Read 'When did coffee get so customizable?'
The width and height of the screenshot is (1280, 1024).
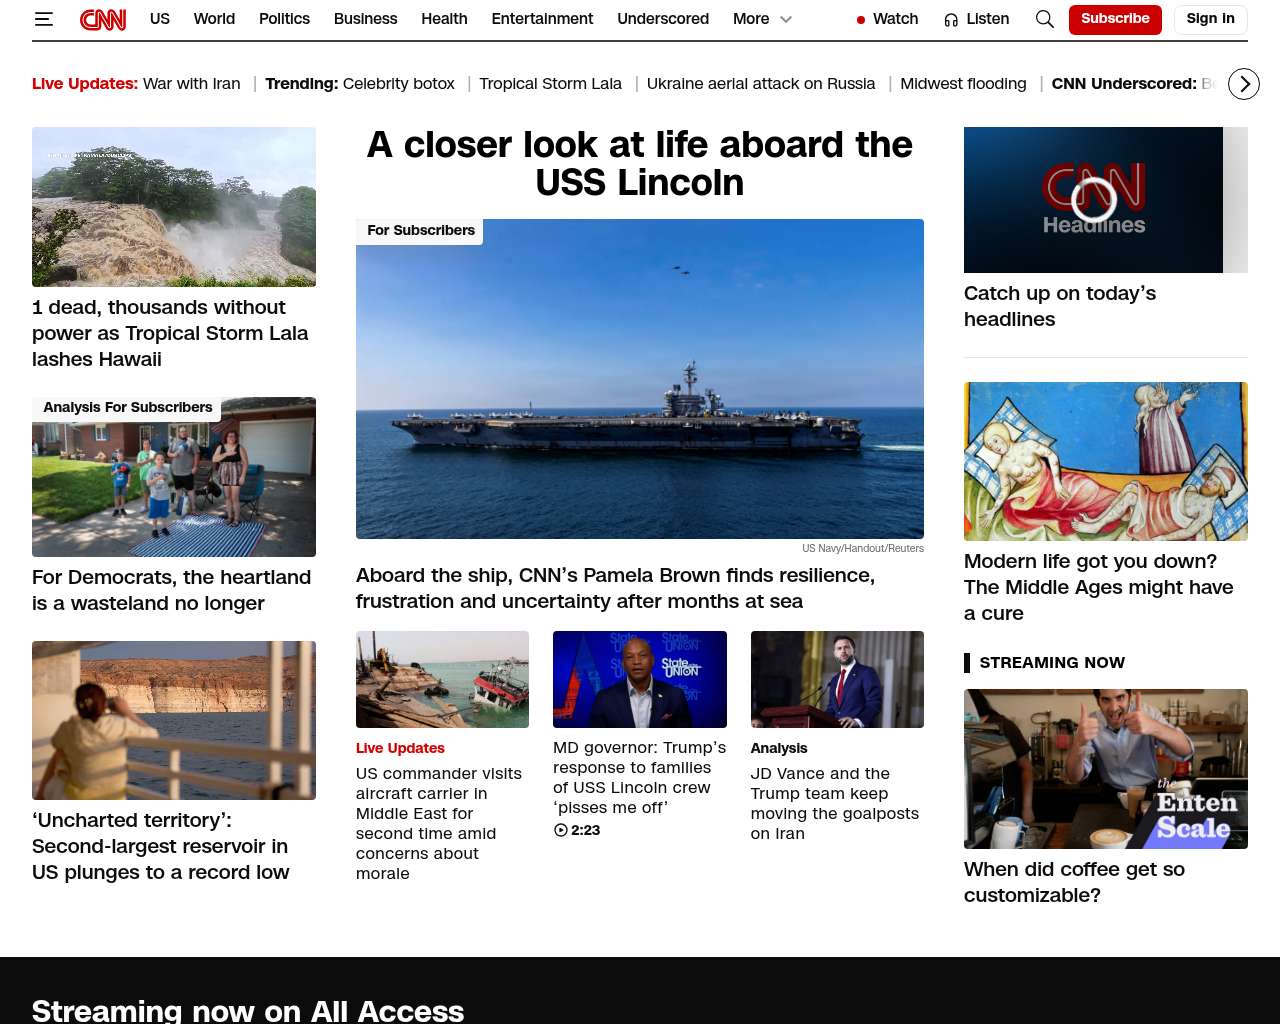click(1074, 882)
